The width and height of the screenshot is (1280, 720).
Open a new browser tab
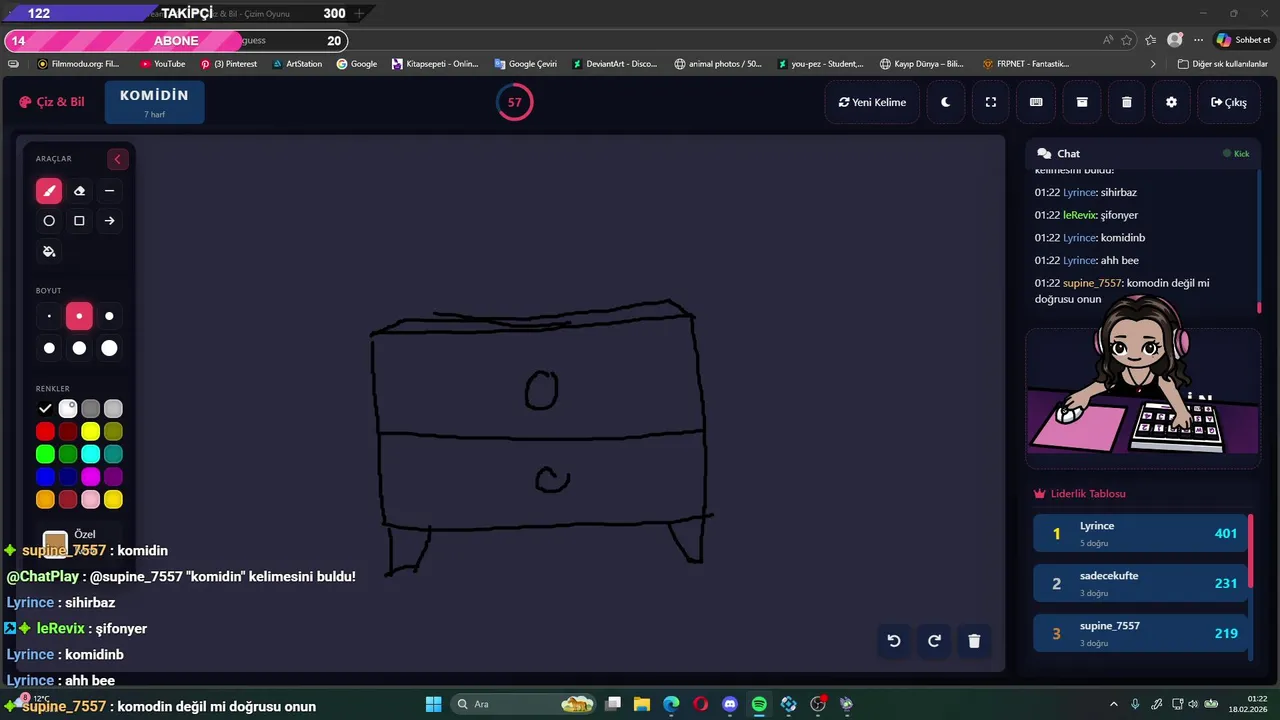pos(360,13)
